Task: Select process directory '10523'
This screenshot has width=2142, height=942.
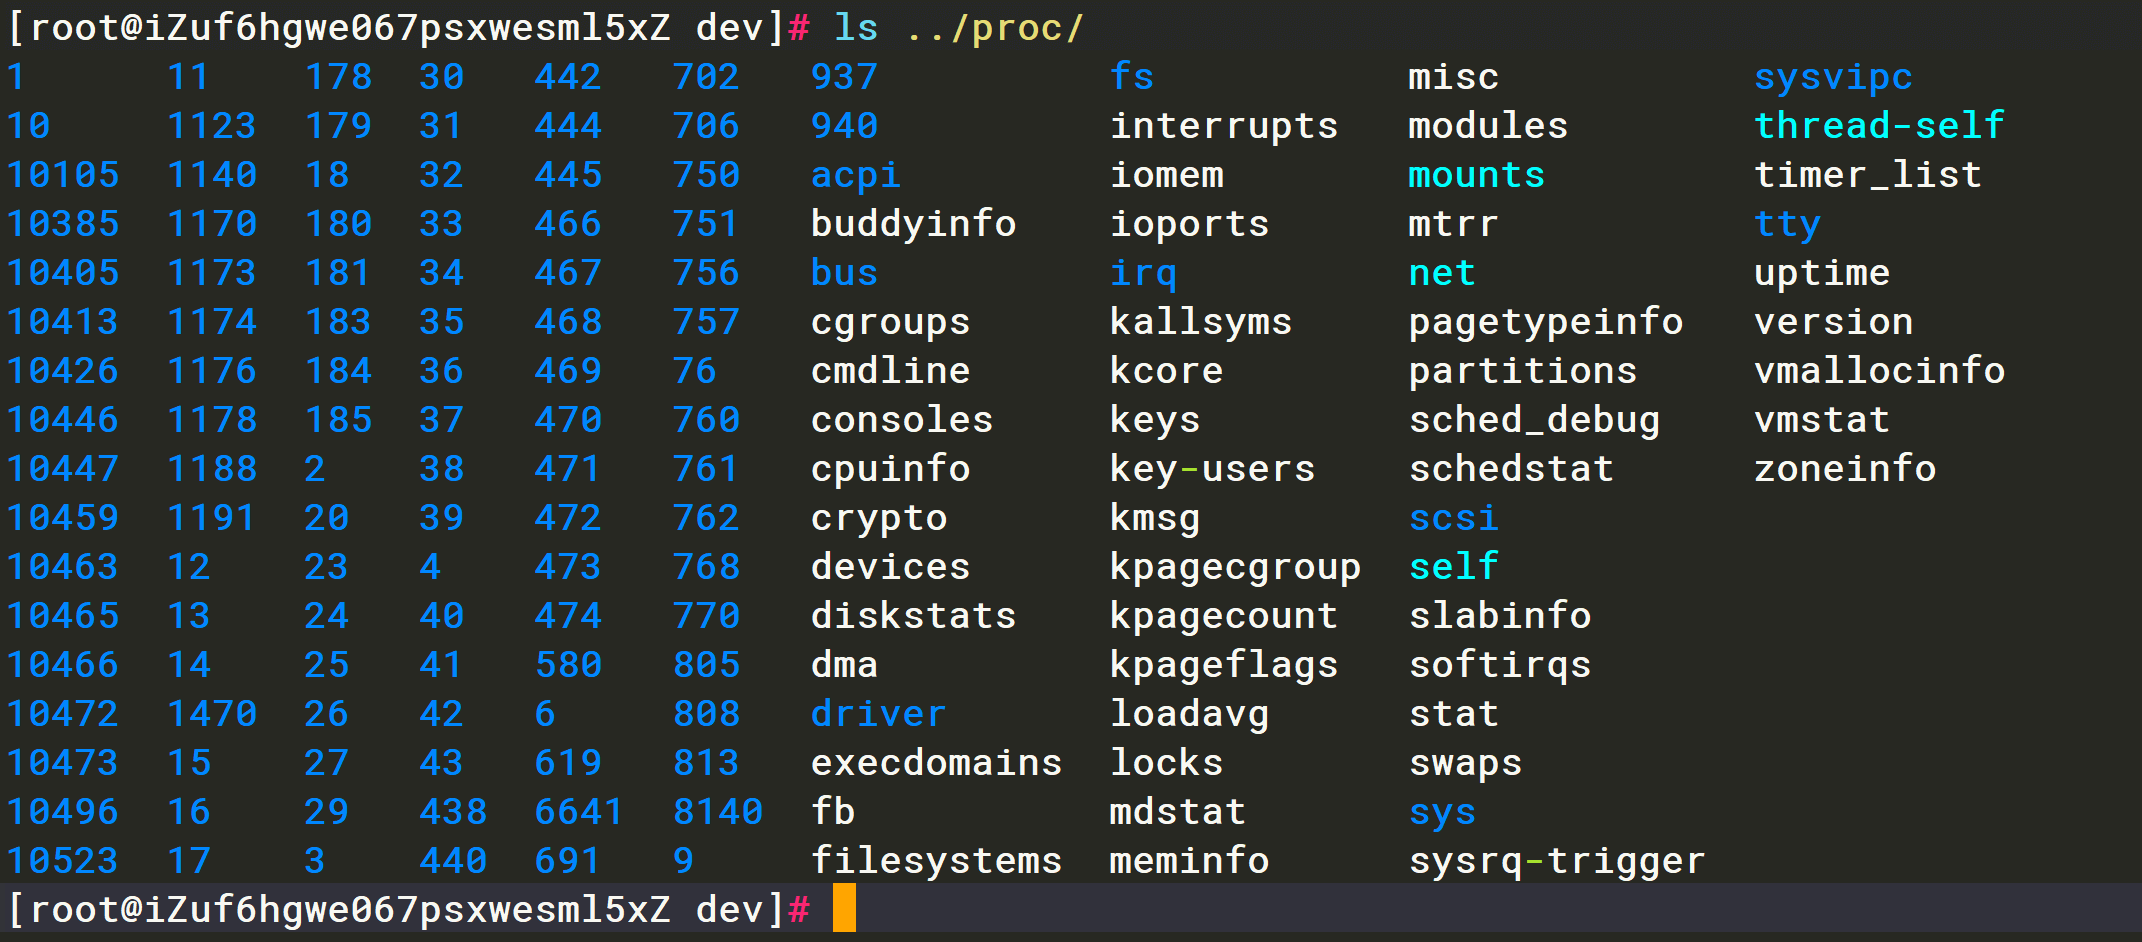Action: tap(63, 860)
